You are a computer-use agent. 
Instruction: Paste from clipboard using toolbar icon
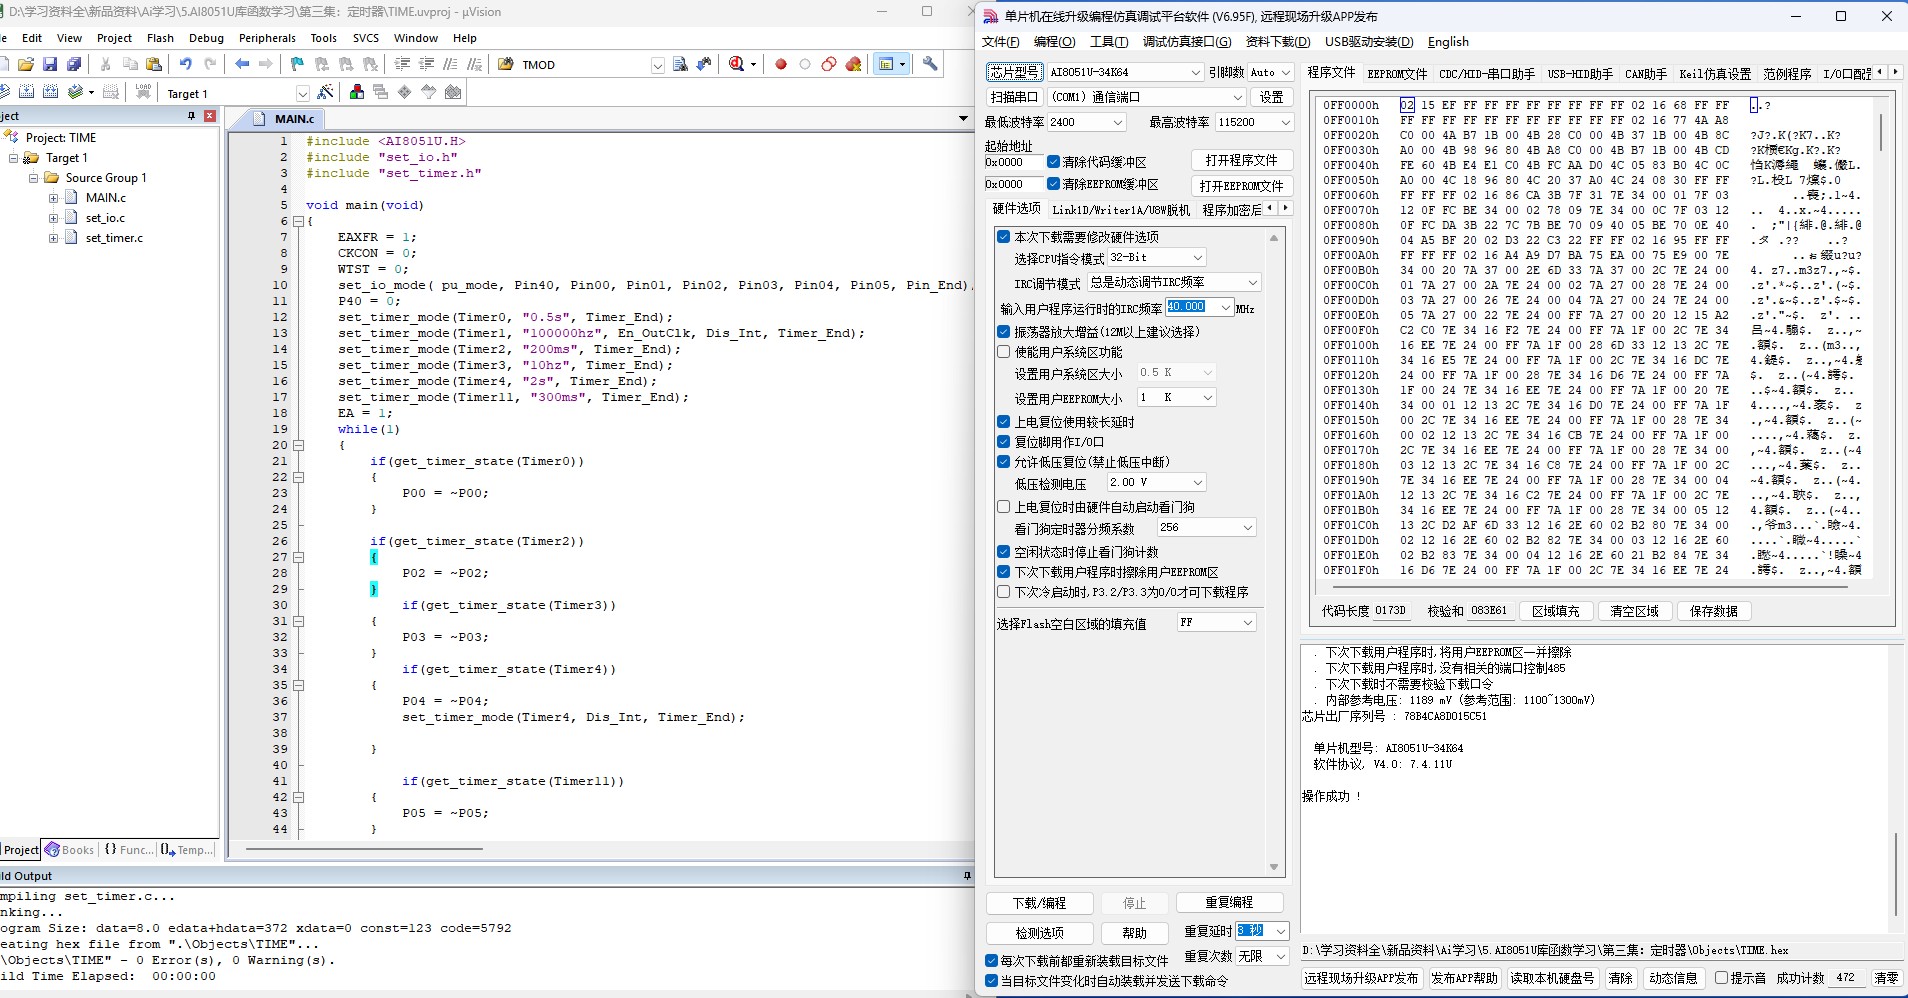tap(154, 64)
